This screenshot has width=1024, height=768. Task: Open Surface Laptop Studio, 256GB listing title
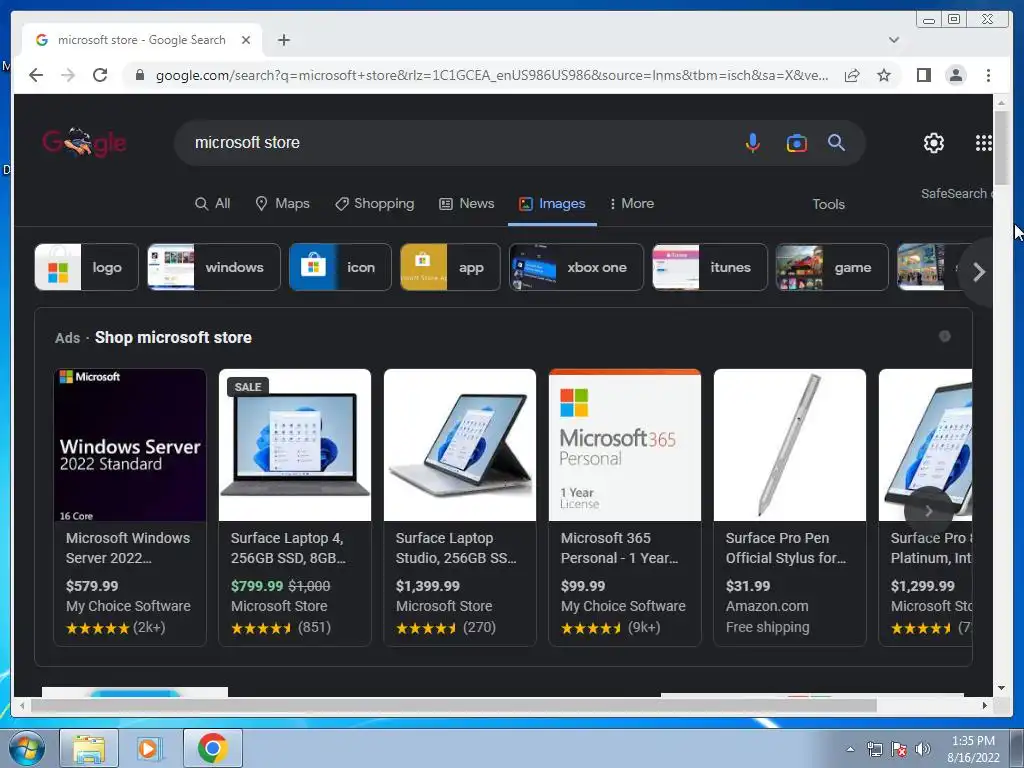coord(456,548)
